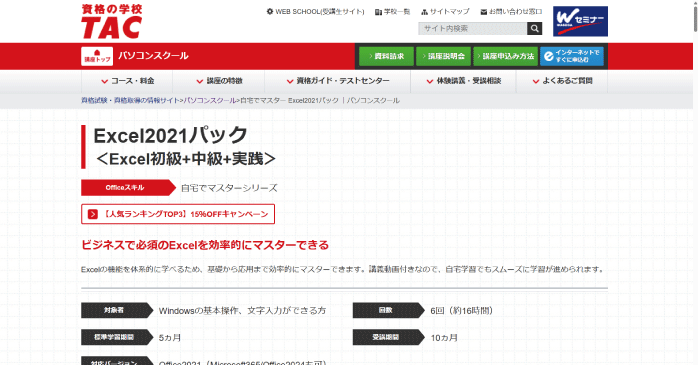Image resolution: width=698 pixels, height=365 pixels.
Task: Click the 対象者 label tag
Action: (x=117, y=310)
